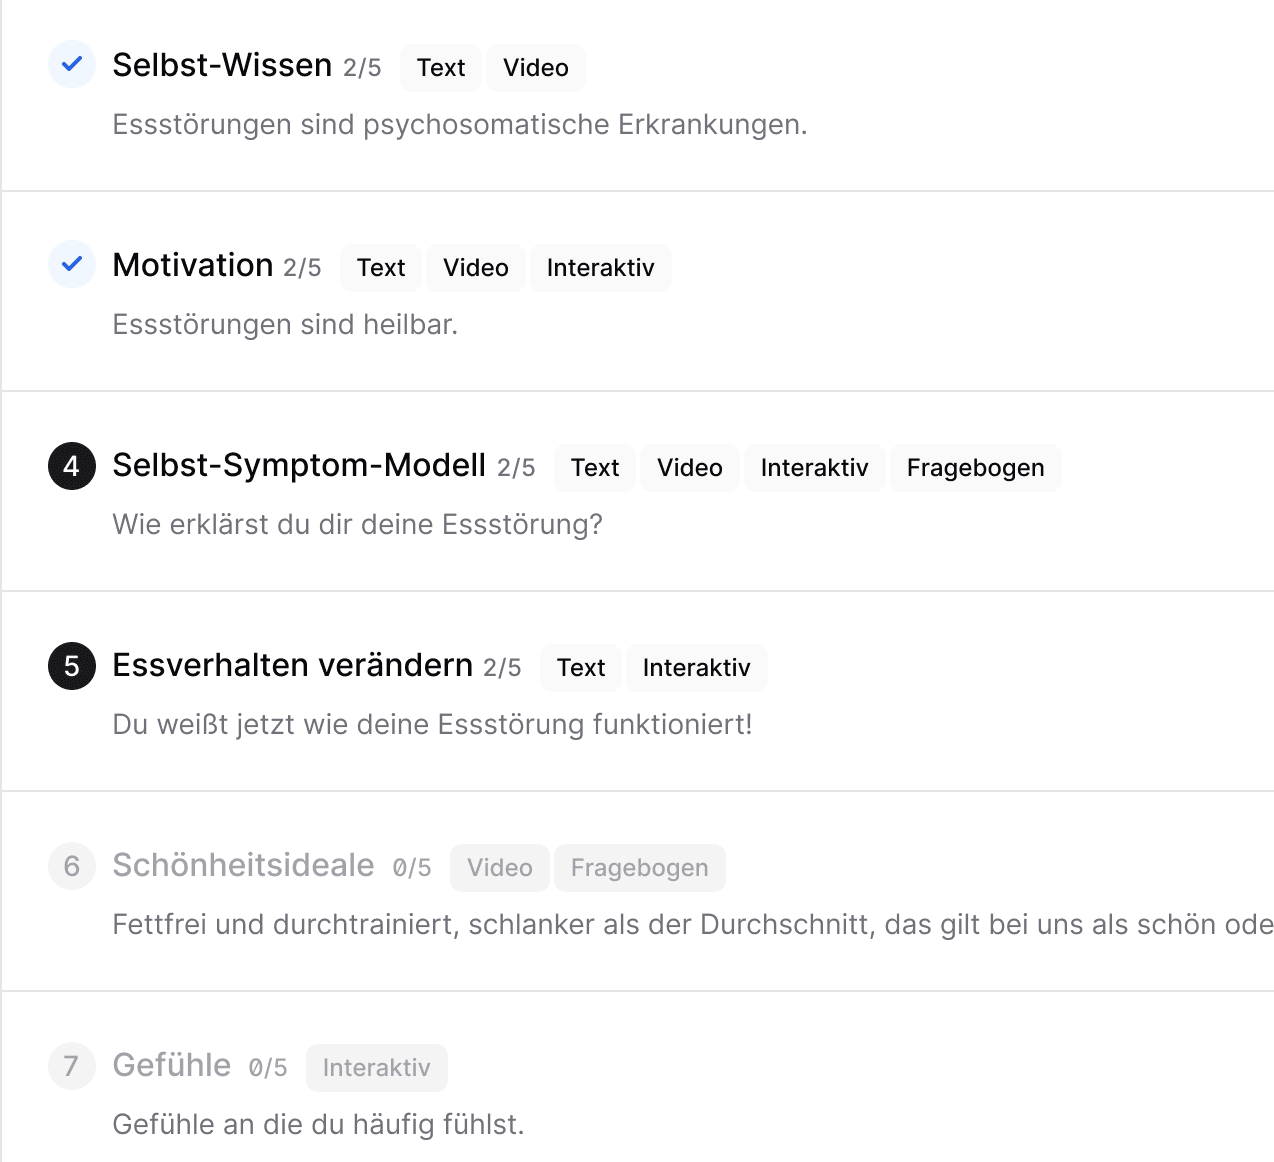
Task: Expand the Selbst-Symptom-Modell module
Action: pos(298,465)
